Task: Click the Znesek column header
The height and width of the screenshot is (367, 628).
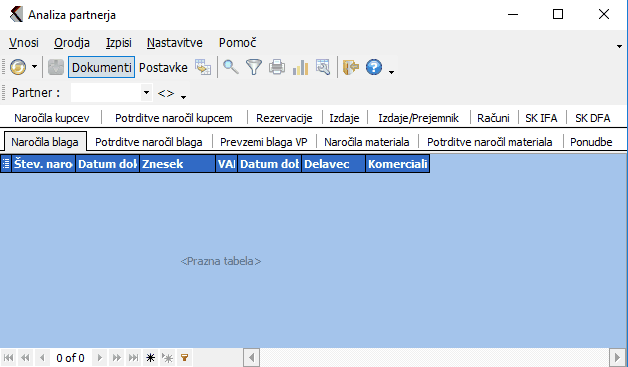Action: pyautogui.click(x=177, y=163)
